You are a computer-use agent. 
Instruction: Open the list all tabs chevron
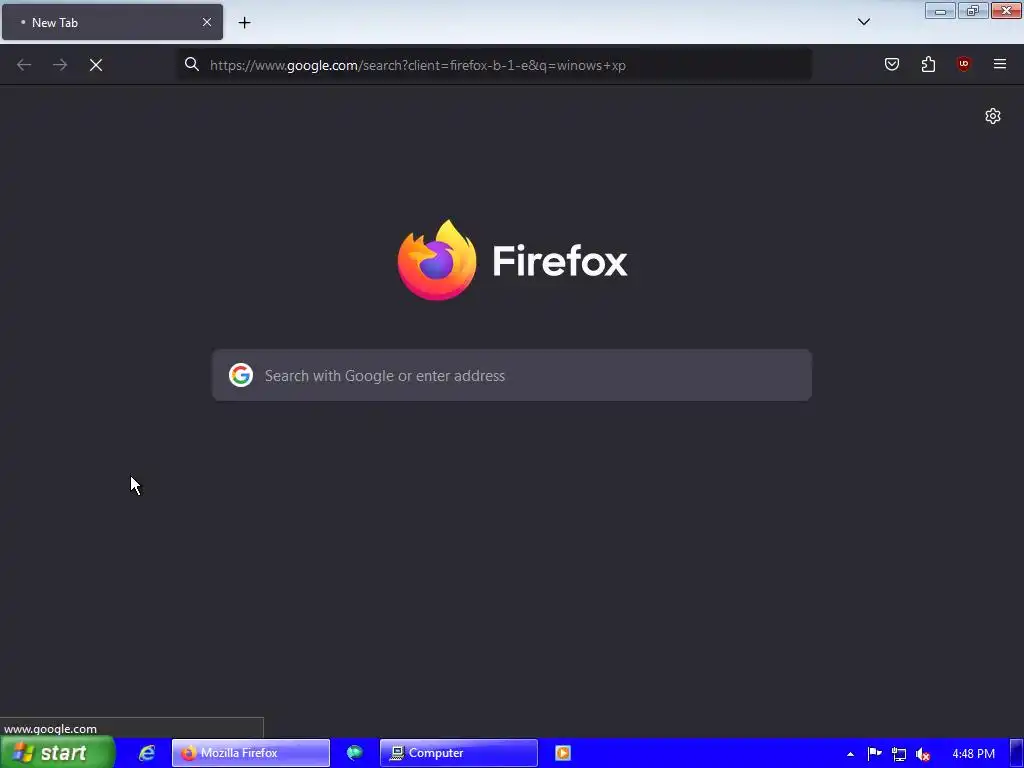(x=863, y=22)
